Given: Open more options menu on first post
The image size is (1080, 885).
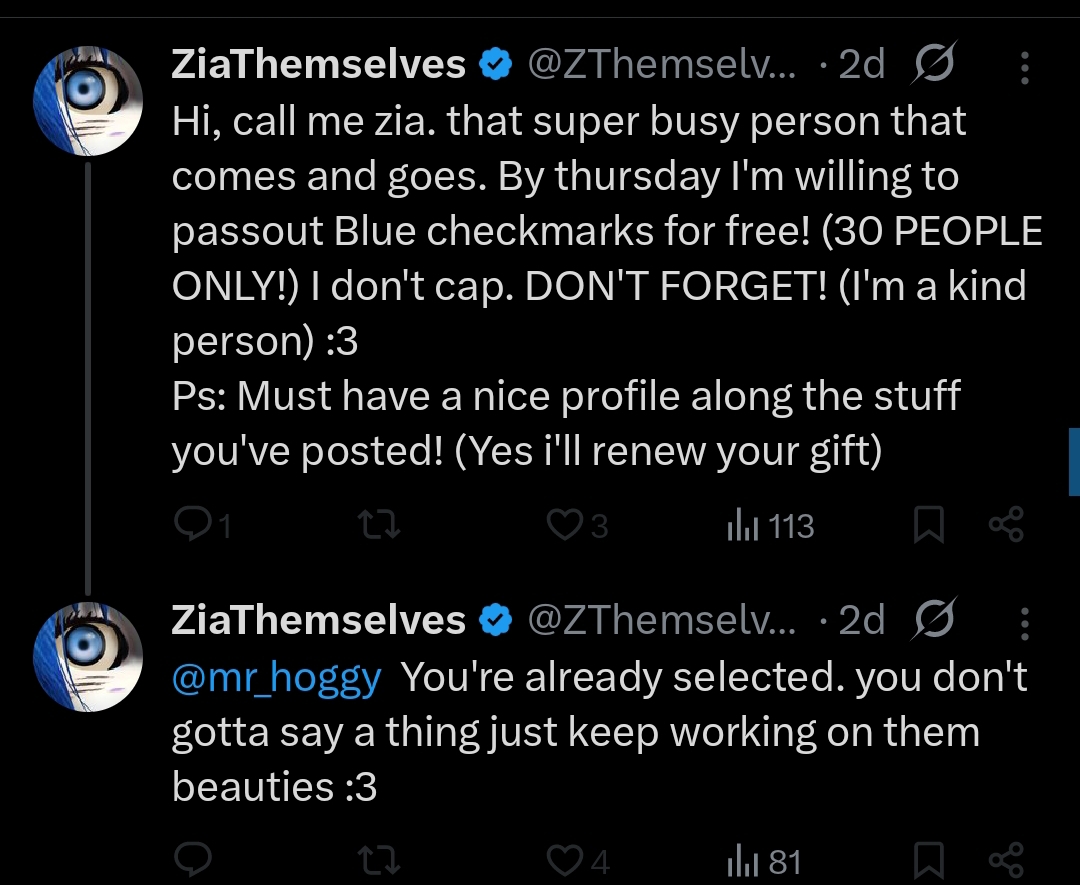Looking at the screenshot, I should (1025, 66).
